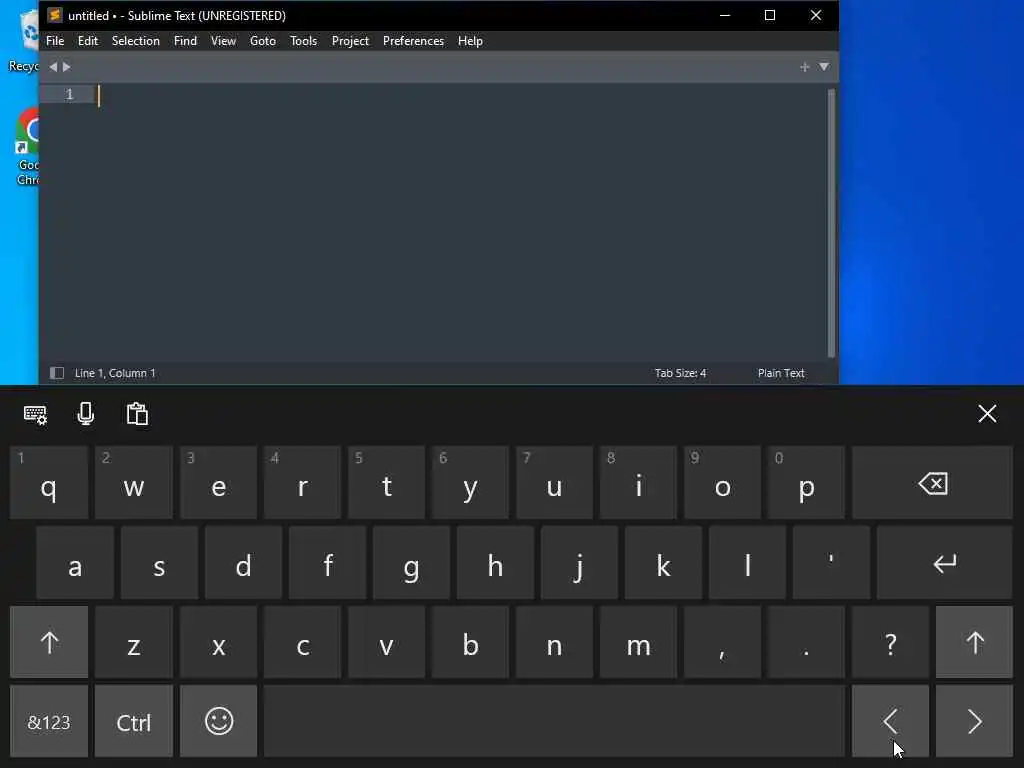Tap the q key
The image size is (1024, 768).
point(49,483)
